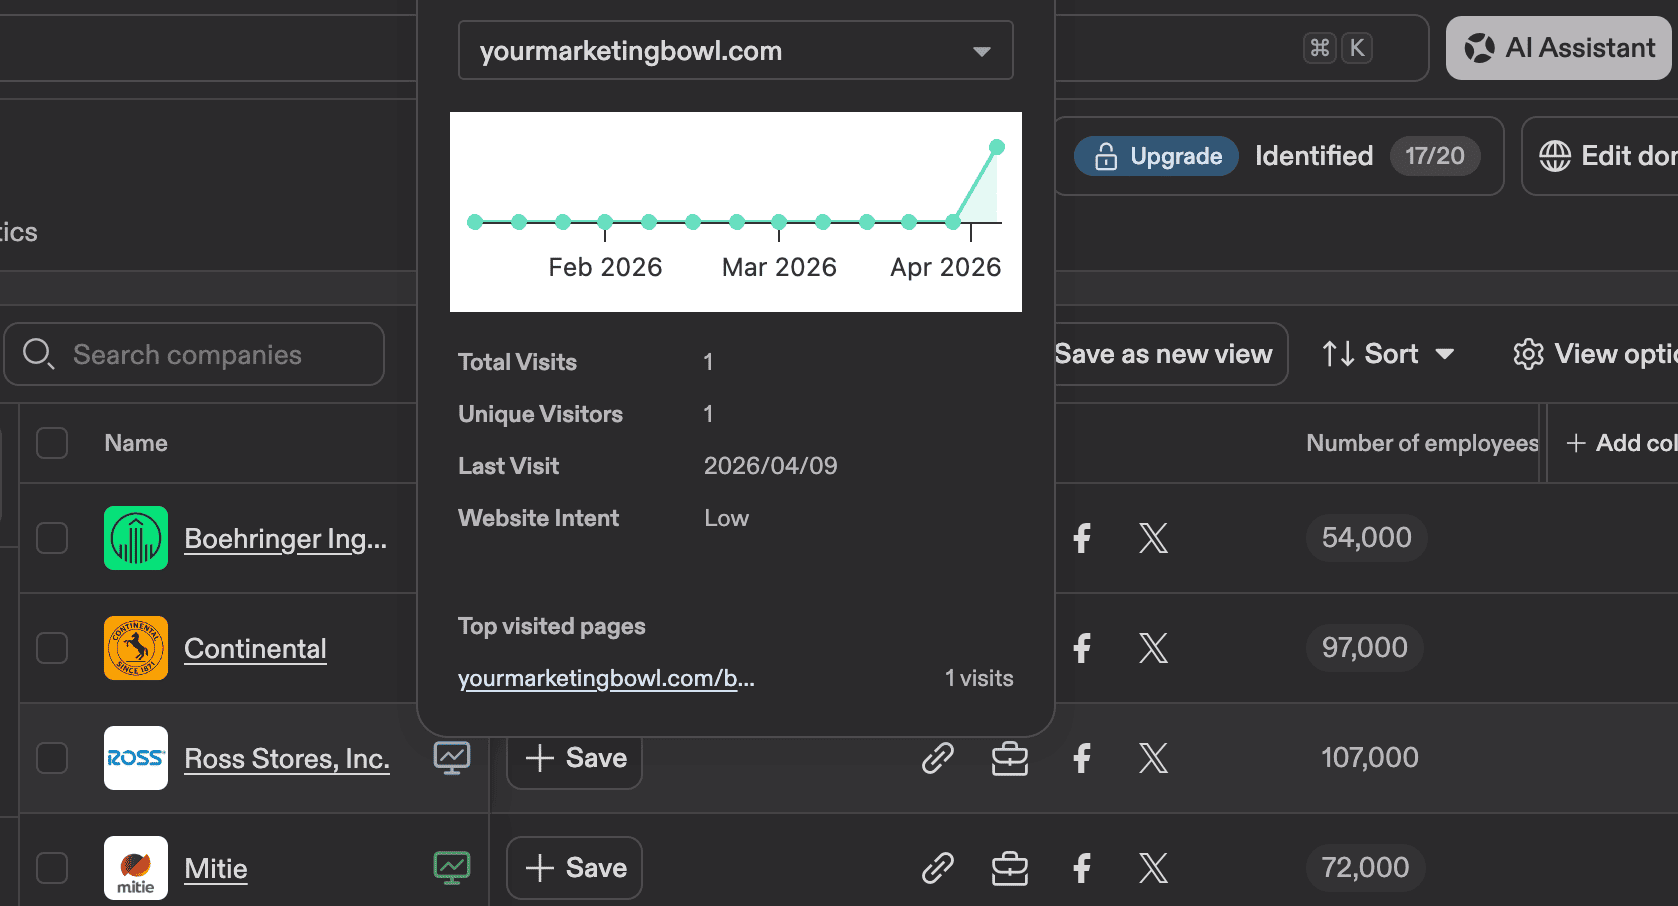Switch to the Identified tab
This screenshot has width=1678, height=906.
(1313, 156)
